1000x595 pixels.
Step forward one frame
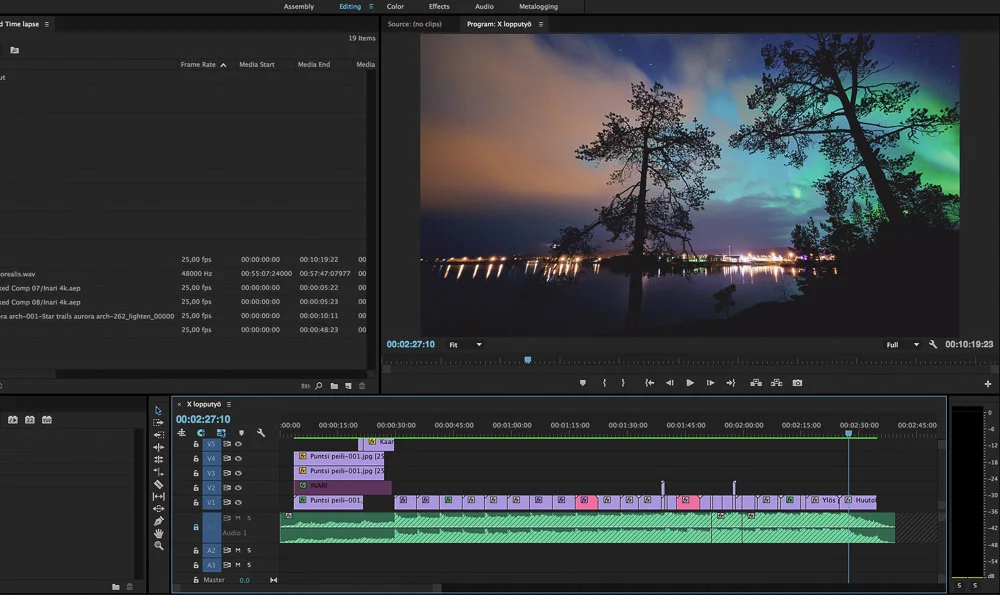[710, 383]
